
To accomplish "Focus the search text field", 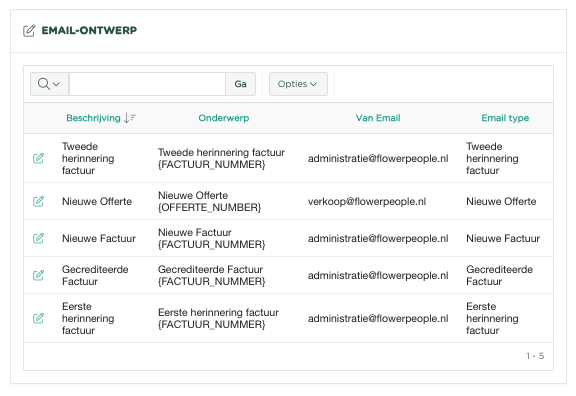I will 147,84.
